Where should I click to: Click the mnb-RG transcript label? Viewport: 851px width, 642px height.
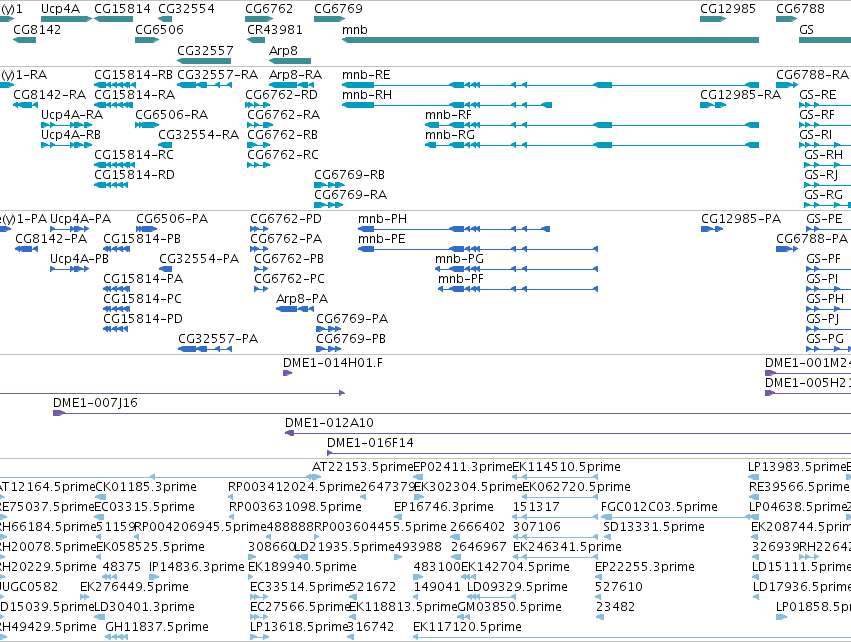[450, 135]
